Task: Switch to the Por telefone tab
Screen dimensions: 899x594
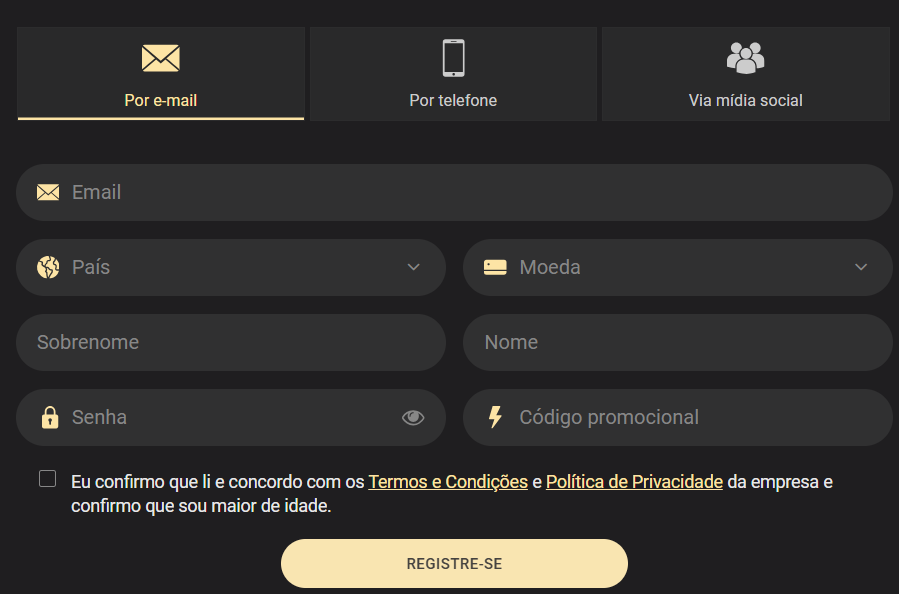Action: point(453,75)
